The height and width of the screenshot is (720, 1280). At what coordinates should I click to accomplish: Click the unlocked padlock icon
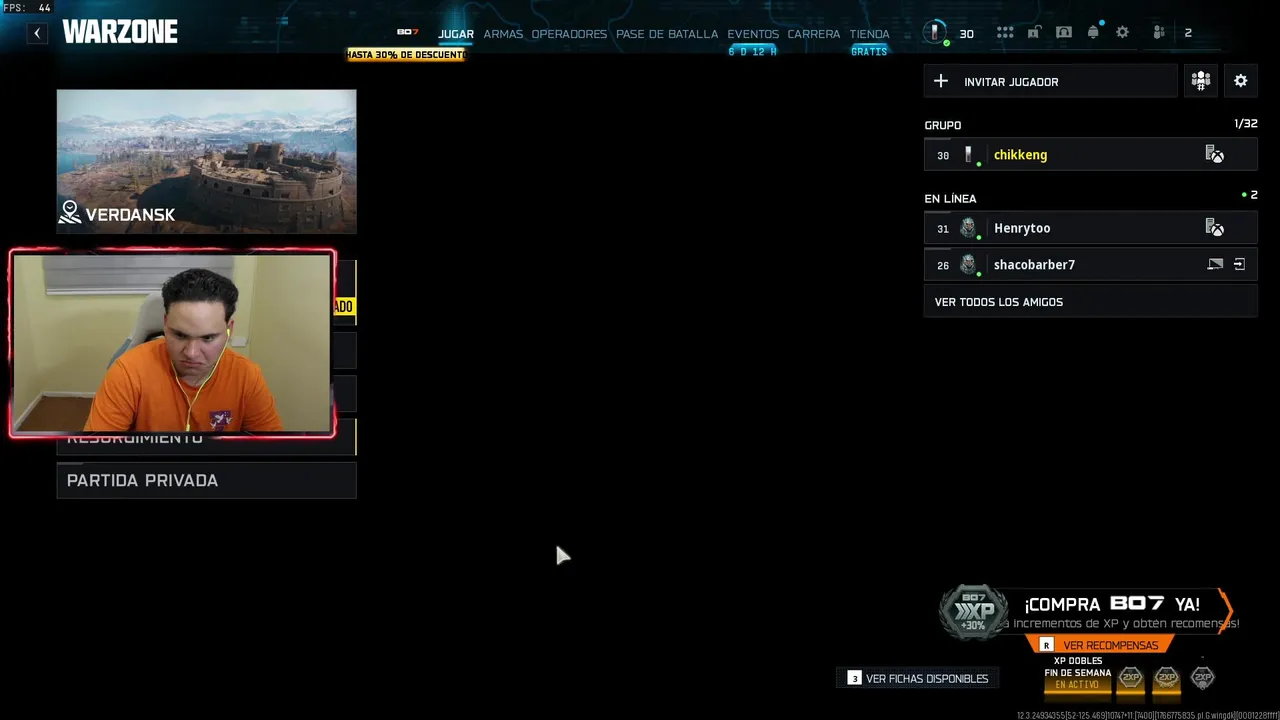click(x=1034, y=33)
